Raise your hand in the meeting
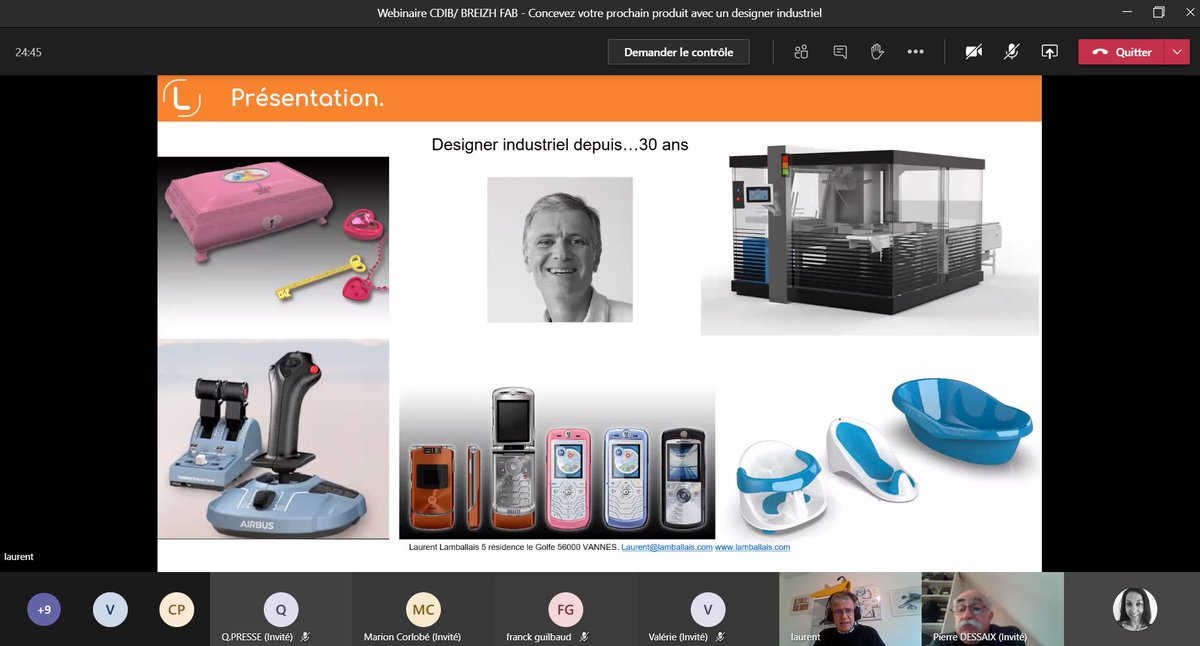Screen dimensions: 1200x646 pyautogui.click(x=877, y=52)
